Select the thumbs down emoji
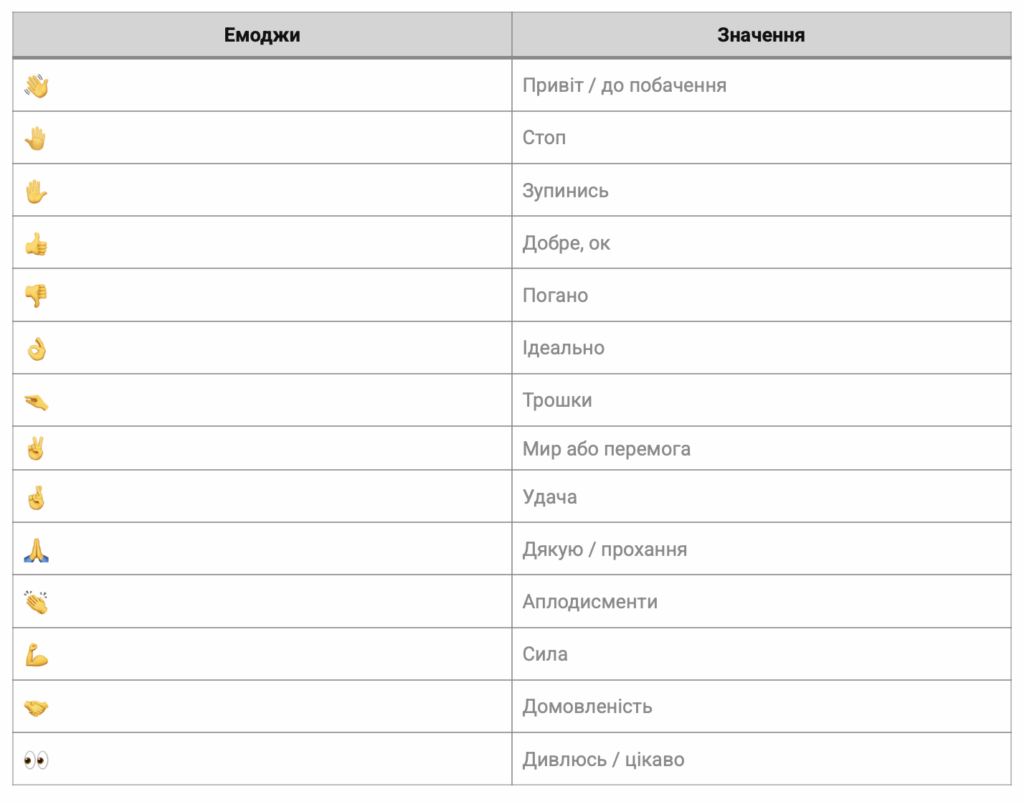Viewport: 1024px width, 802px height. (36, 296)
